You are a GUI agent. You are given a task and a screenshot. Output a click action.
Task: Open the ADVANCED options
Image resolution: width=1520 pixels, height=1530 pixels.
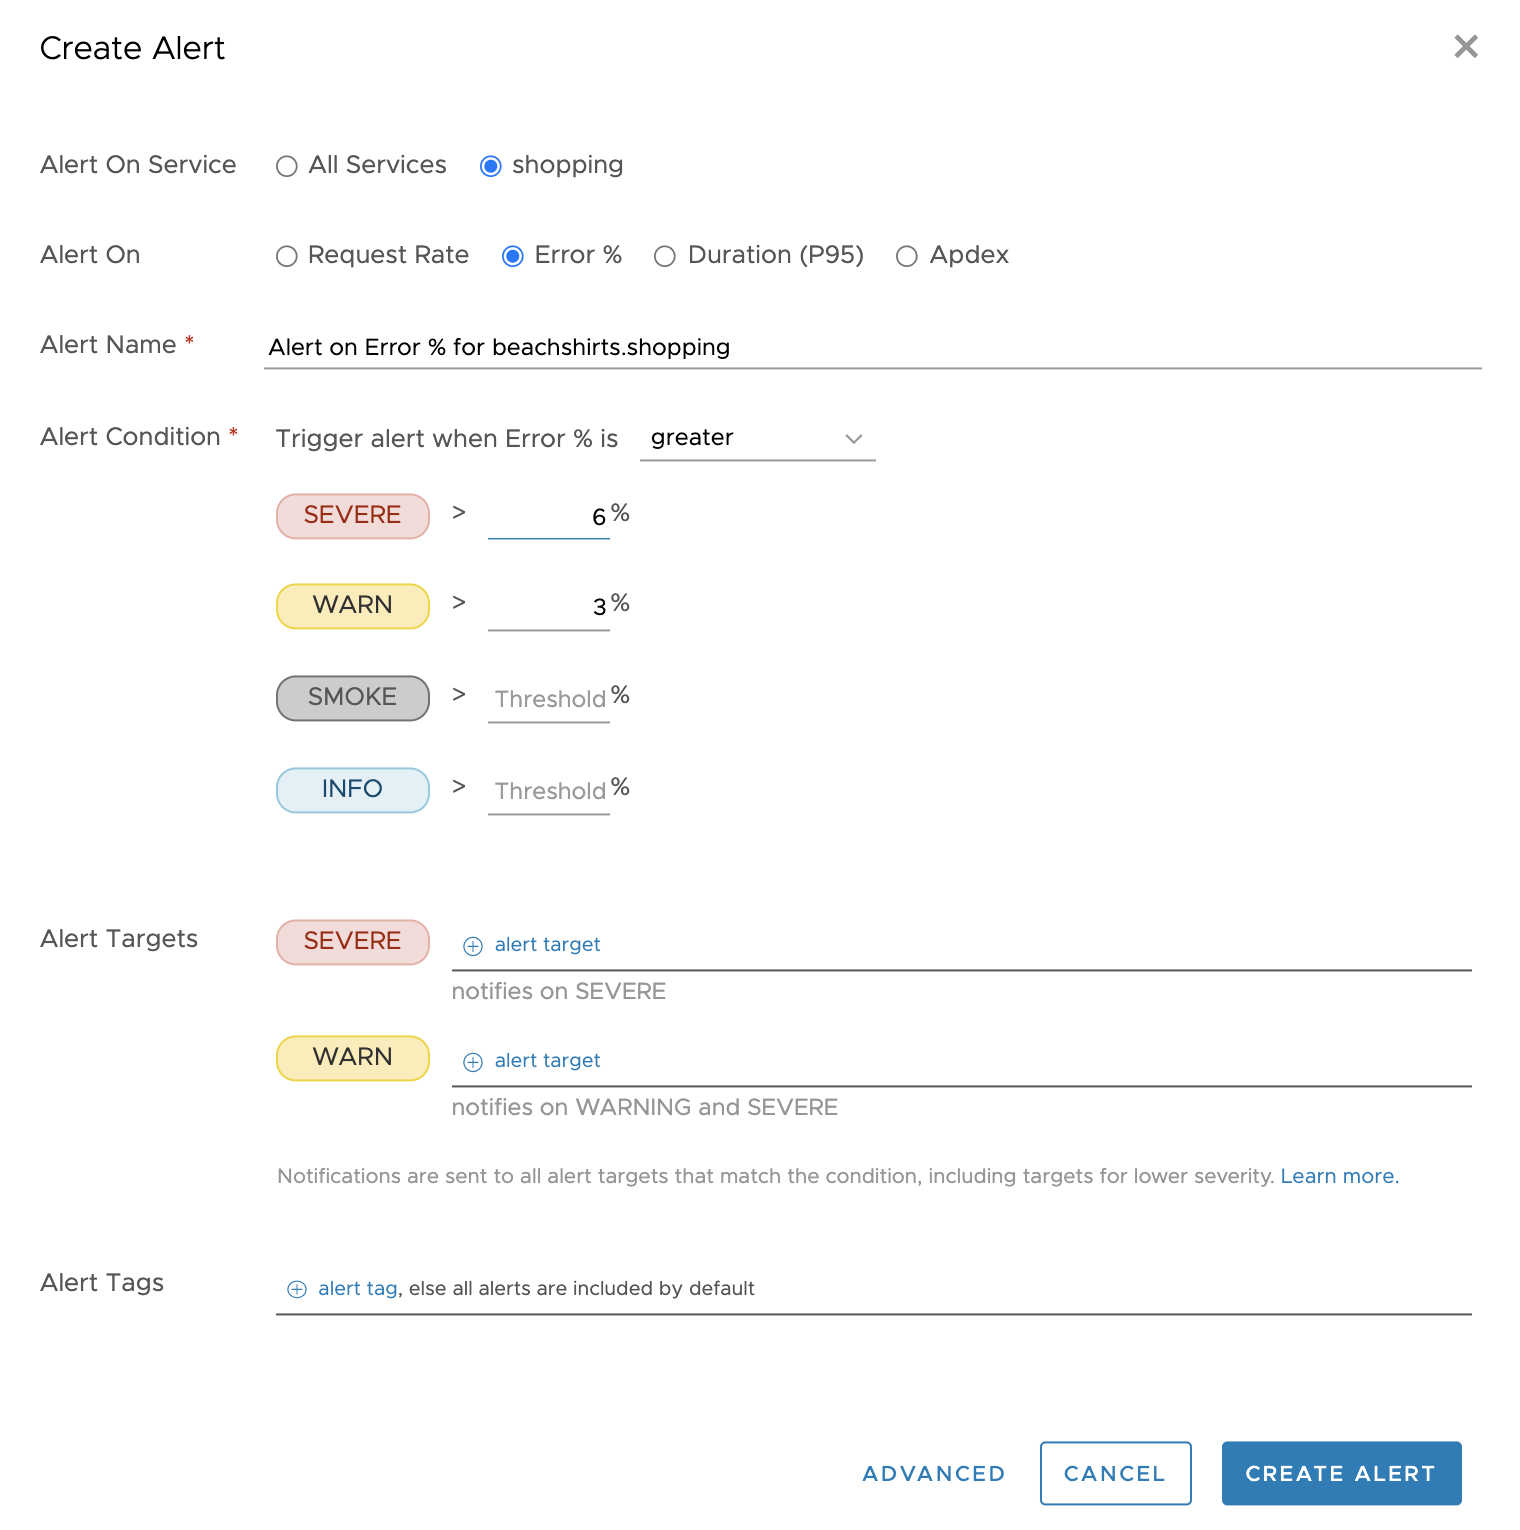(933, 1473)
